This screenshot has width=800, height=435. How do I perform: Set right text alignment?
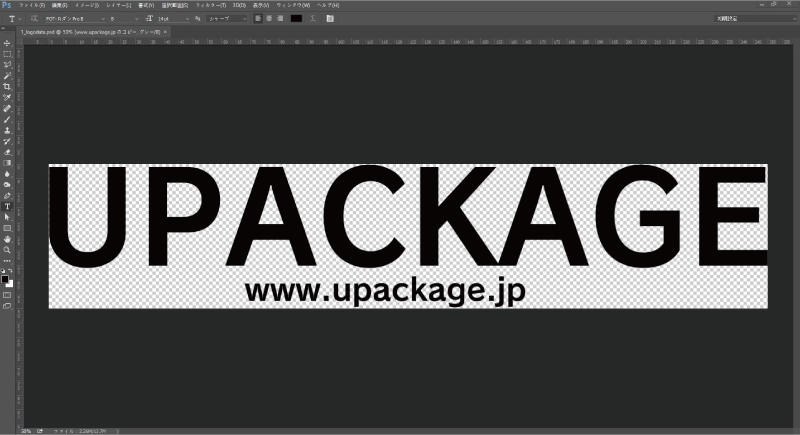pyautogui.click(x=280, y=18)
